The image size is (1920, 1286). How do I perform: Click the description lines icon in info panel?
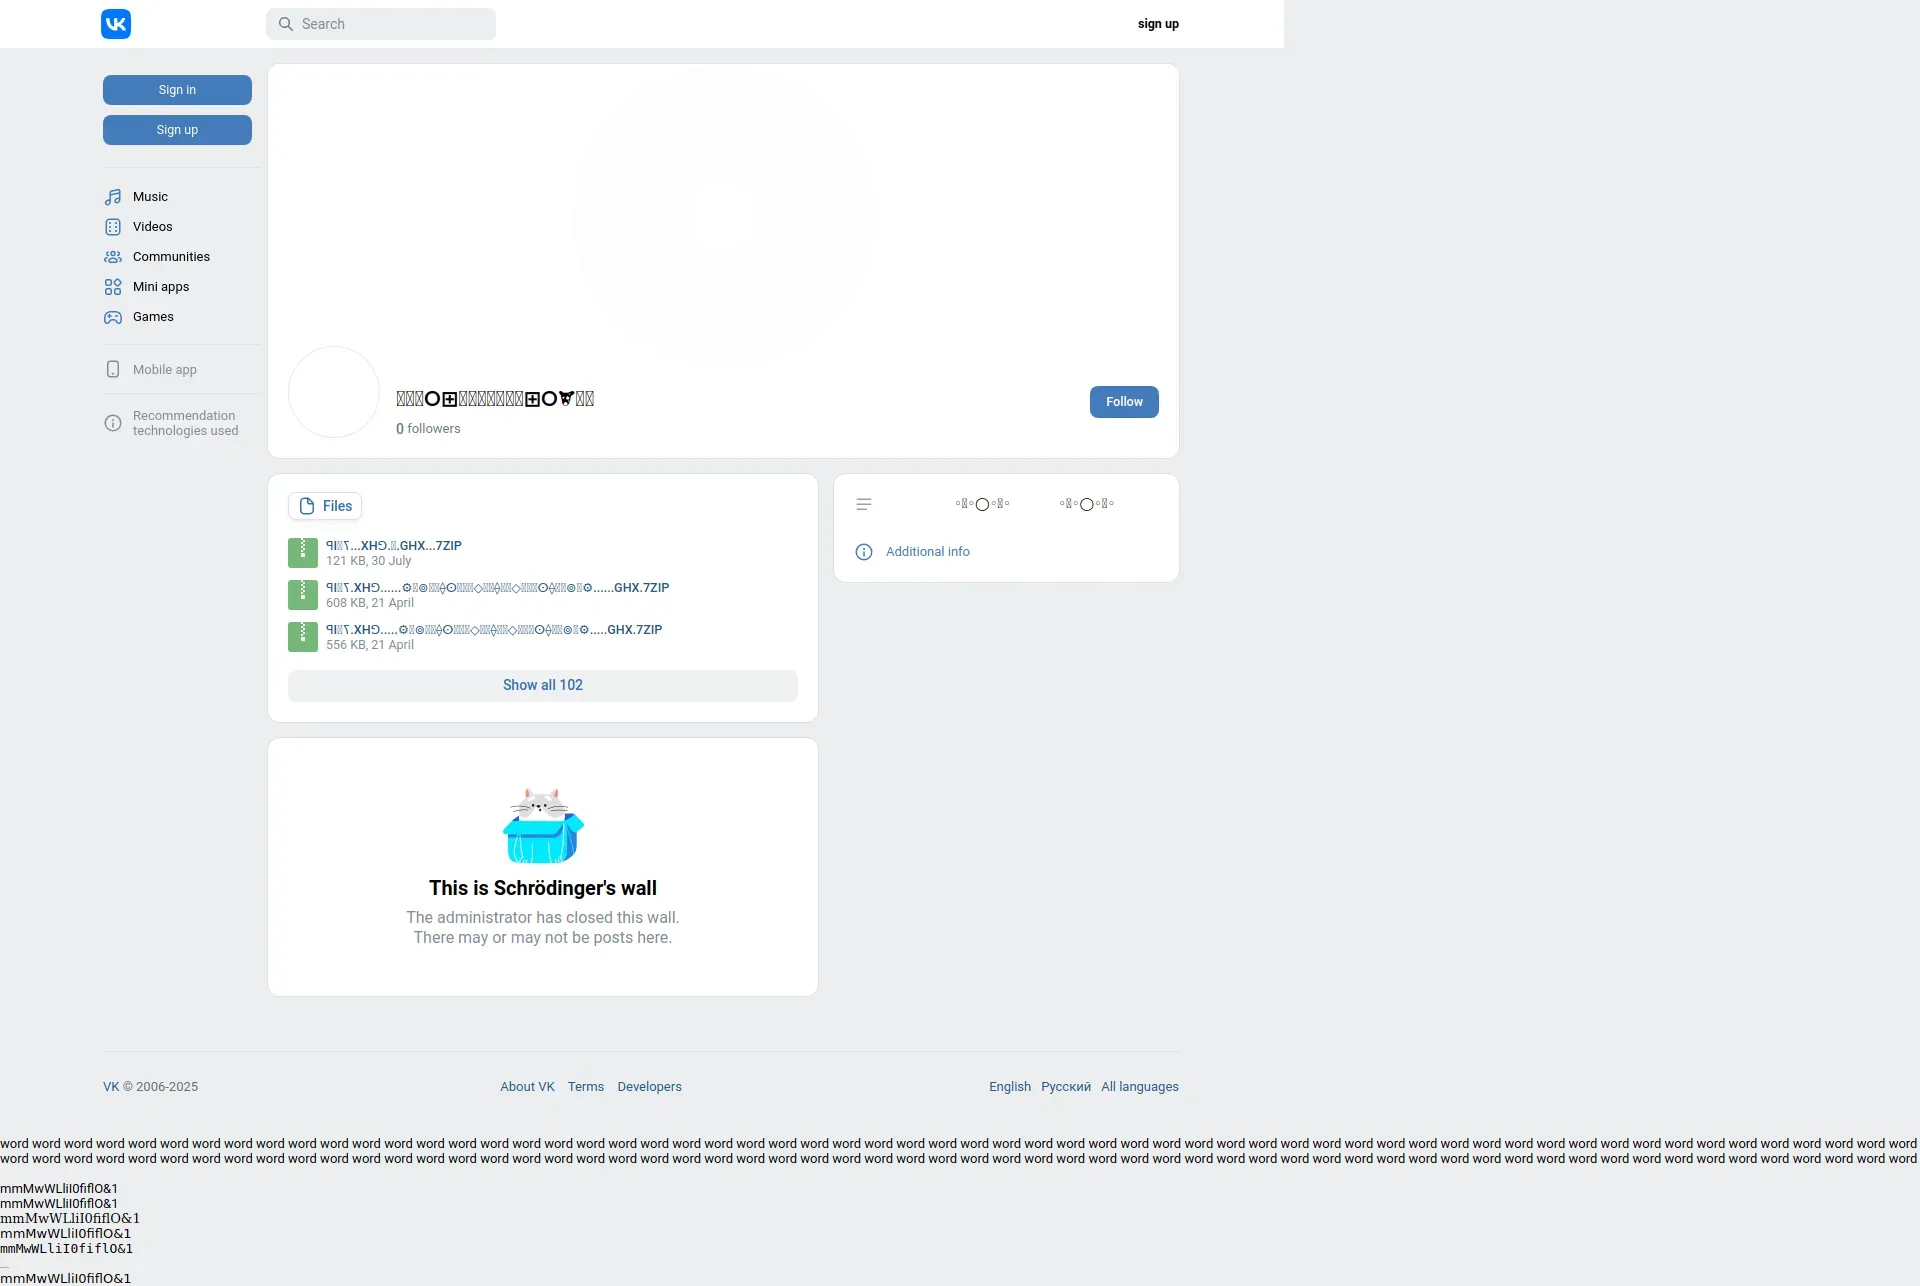(864, 505)
